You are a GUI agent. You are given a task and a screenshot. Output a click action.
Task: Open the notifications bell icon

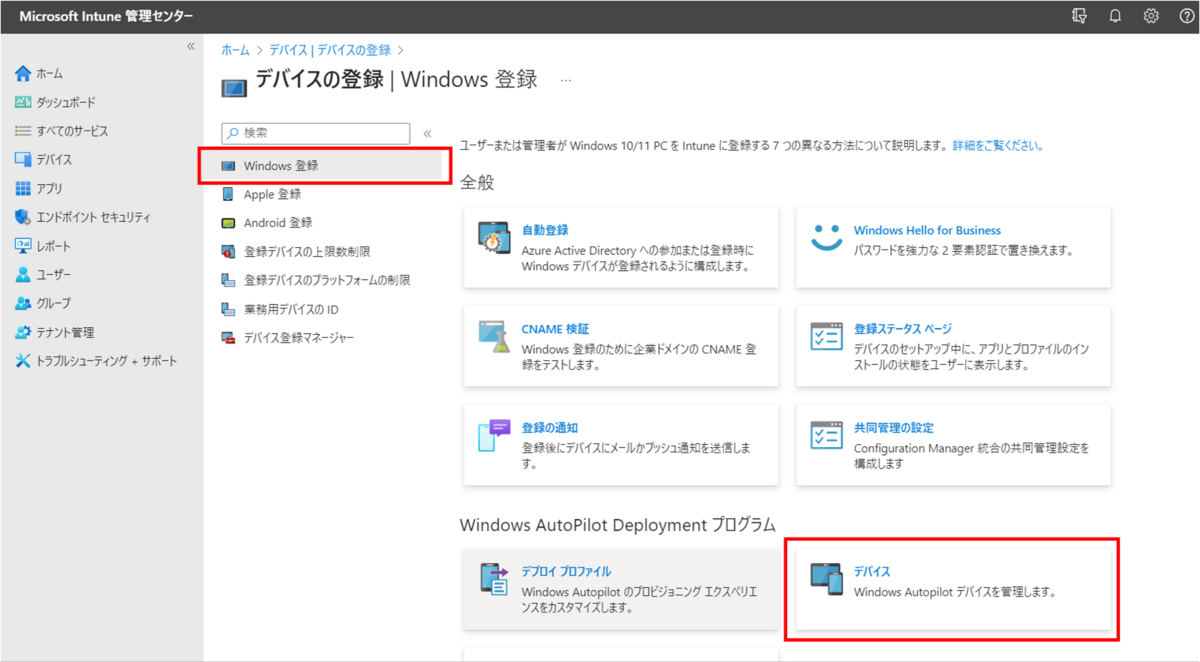(x=1115, y=16)
